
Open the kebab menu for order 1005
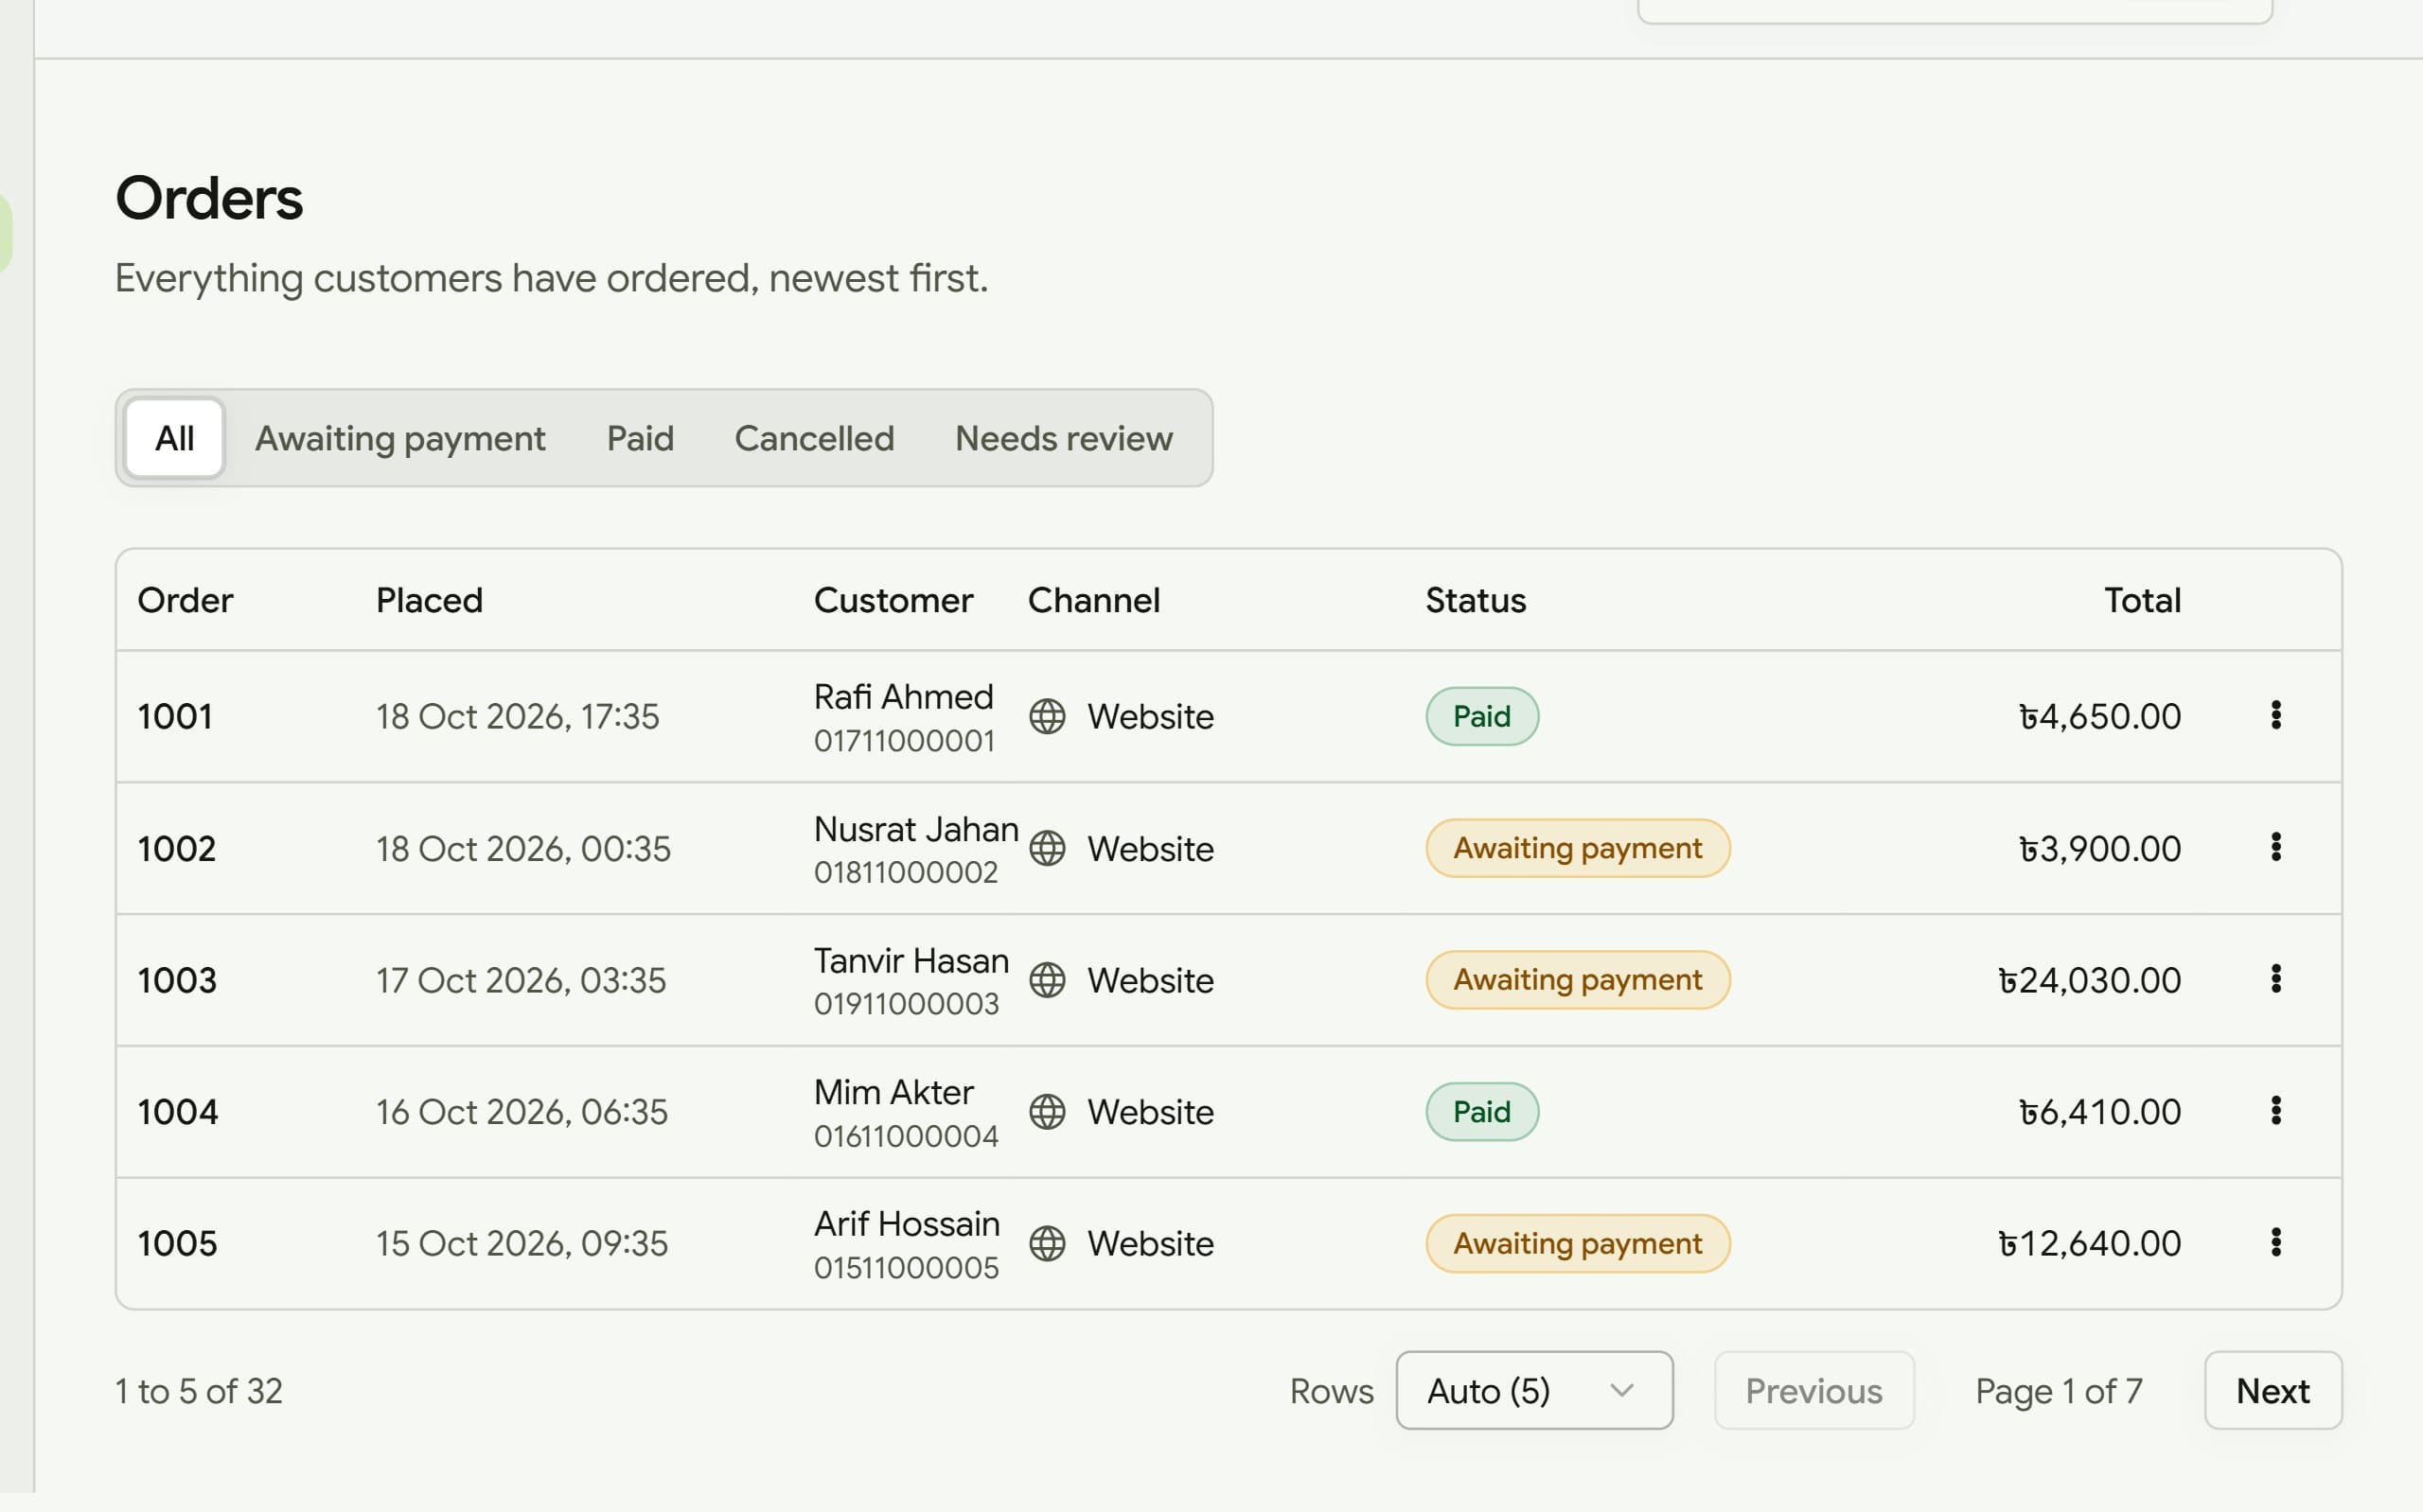point(2275,1243)
